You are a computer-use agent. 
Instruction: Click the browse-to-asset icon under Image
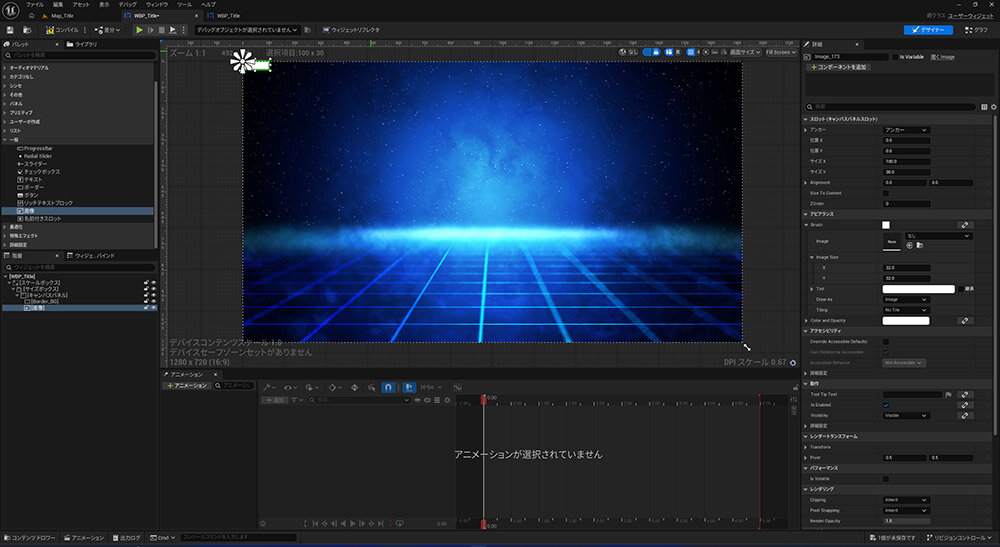click(919, 244)
